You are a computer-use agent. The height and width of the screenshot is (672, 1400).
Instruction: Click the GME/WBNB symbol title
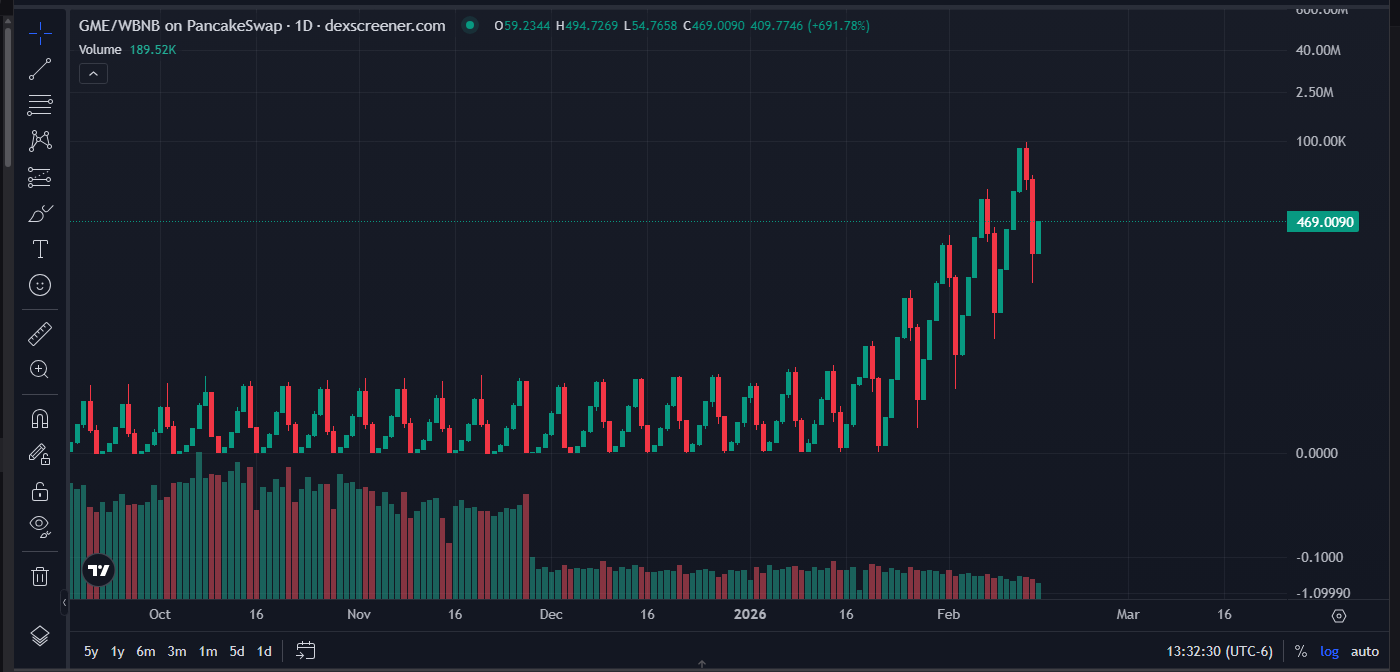262,26
